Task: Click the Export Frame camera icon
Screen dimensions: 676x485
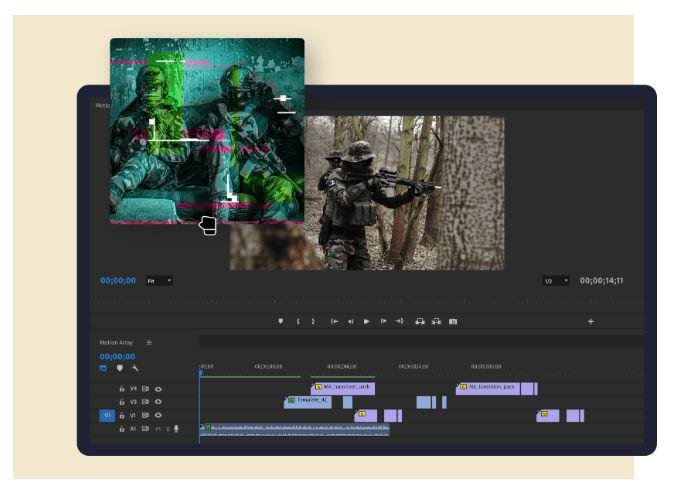Action: (x=453, y=321)
